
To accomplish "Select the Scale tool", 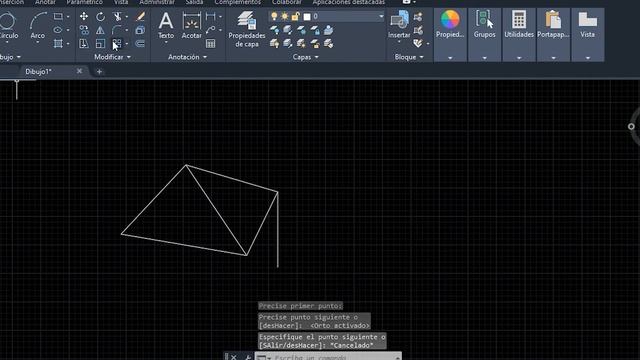I will [100, 43].
